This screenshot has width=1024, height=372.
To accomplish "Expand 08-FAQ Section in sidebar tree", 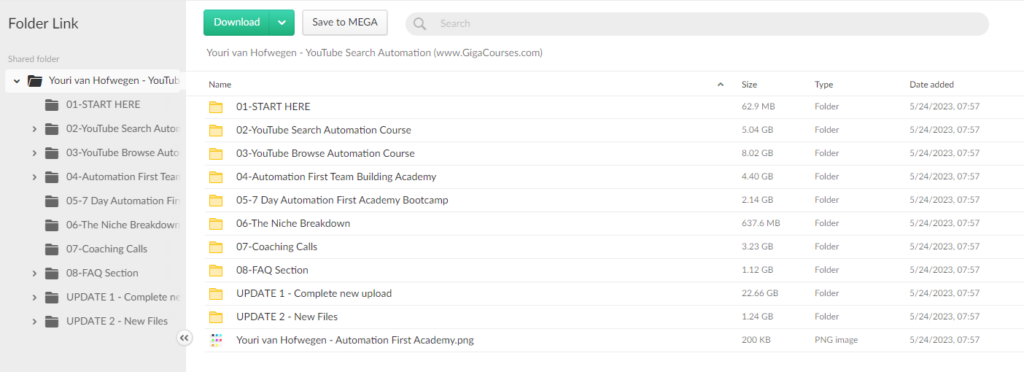I will click(35, 273).
